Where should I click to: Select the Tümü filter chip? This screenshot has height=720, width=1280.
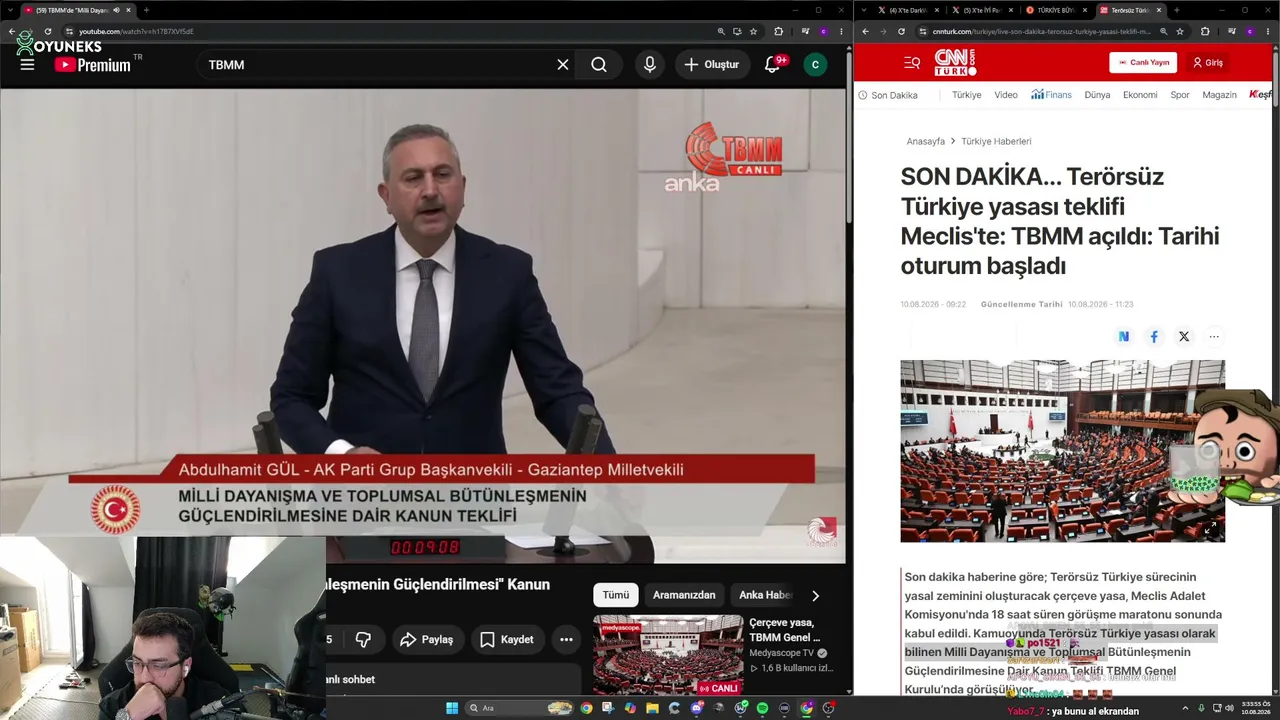tap(616, 595)
